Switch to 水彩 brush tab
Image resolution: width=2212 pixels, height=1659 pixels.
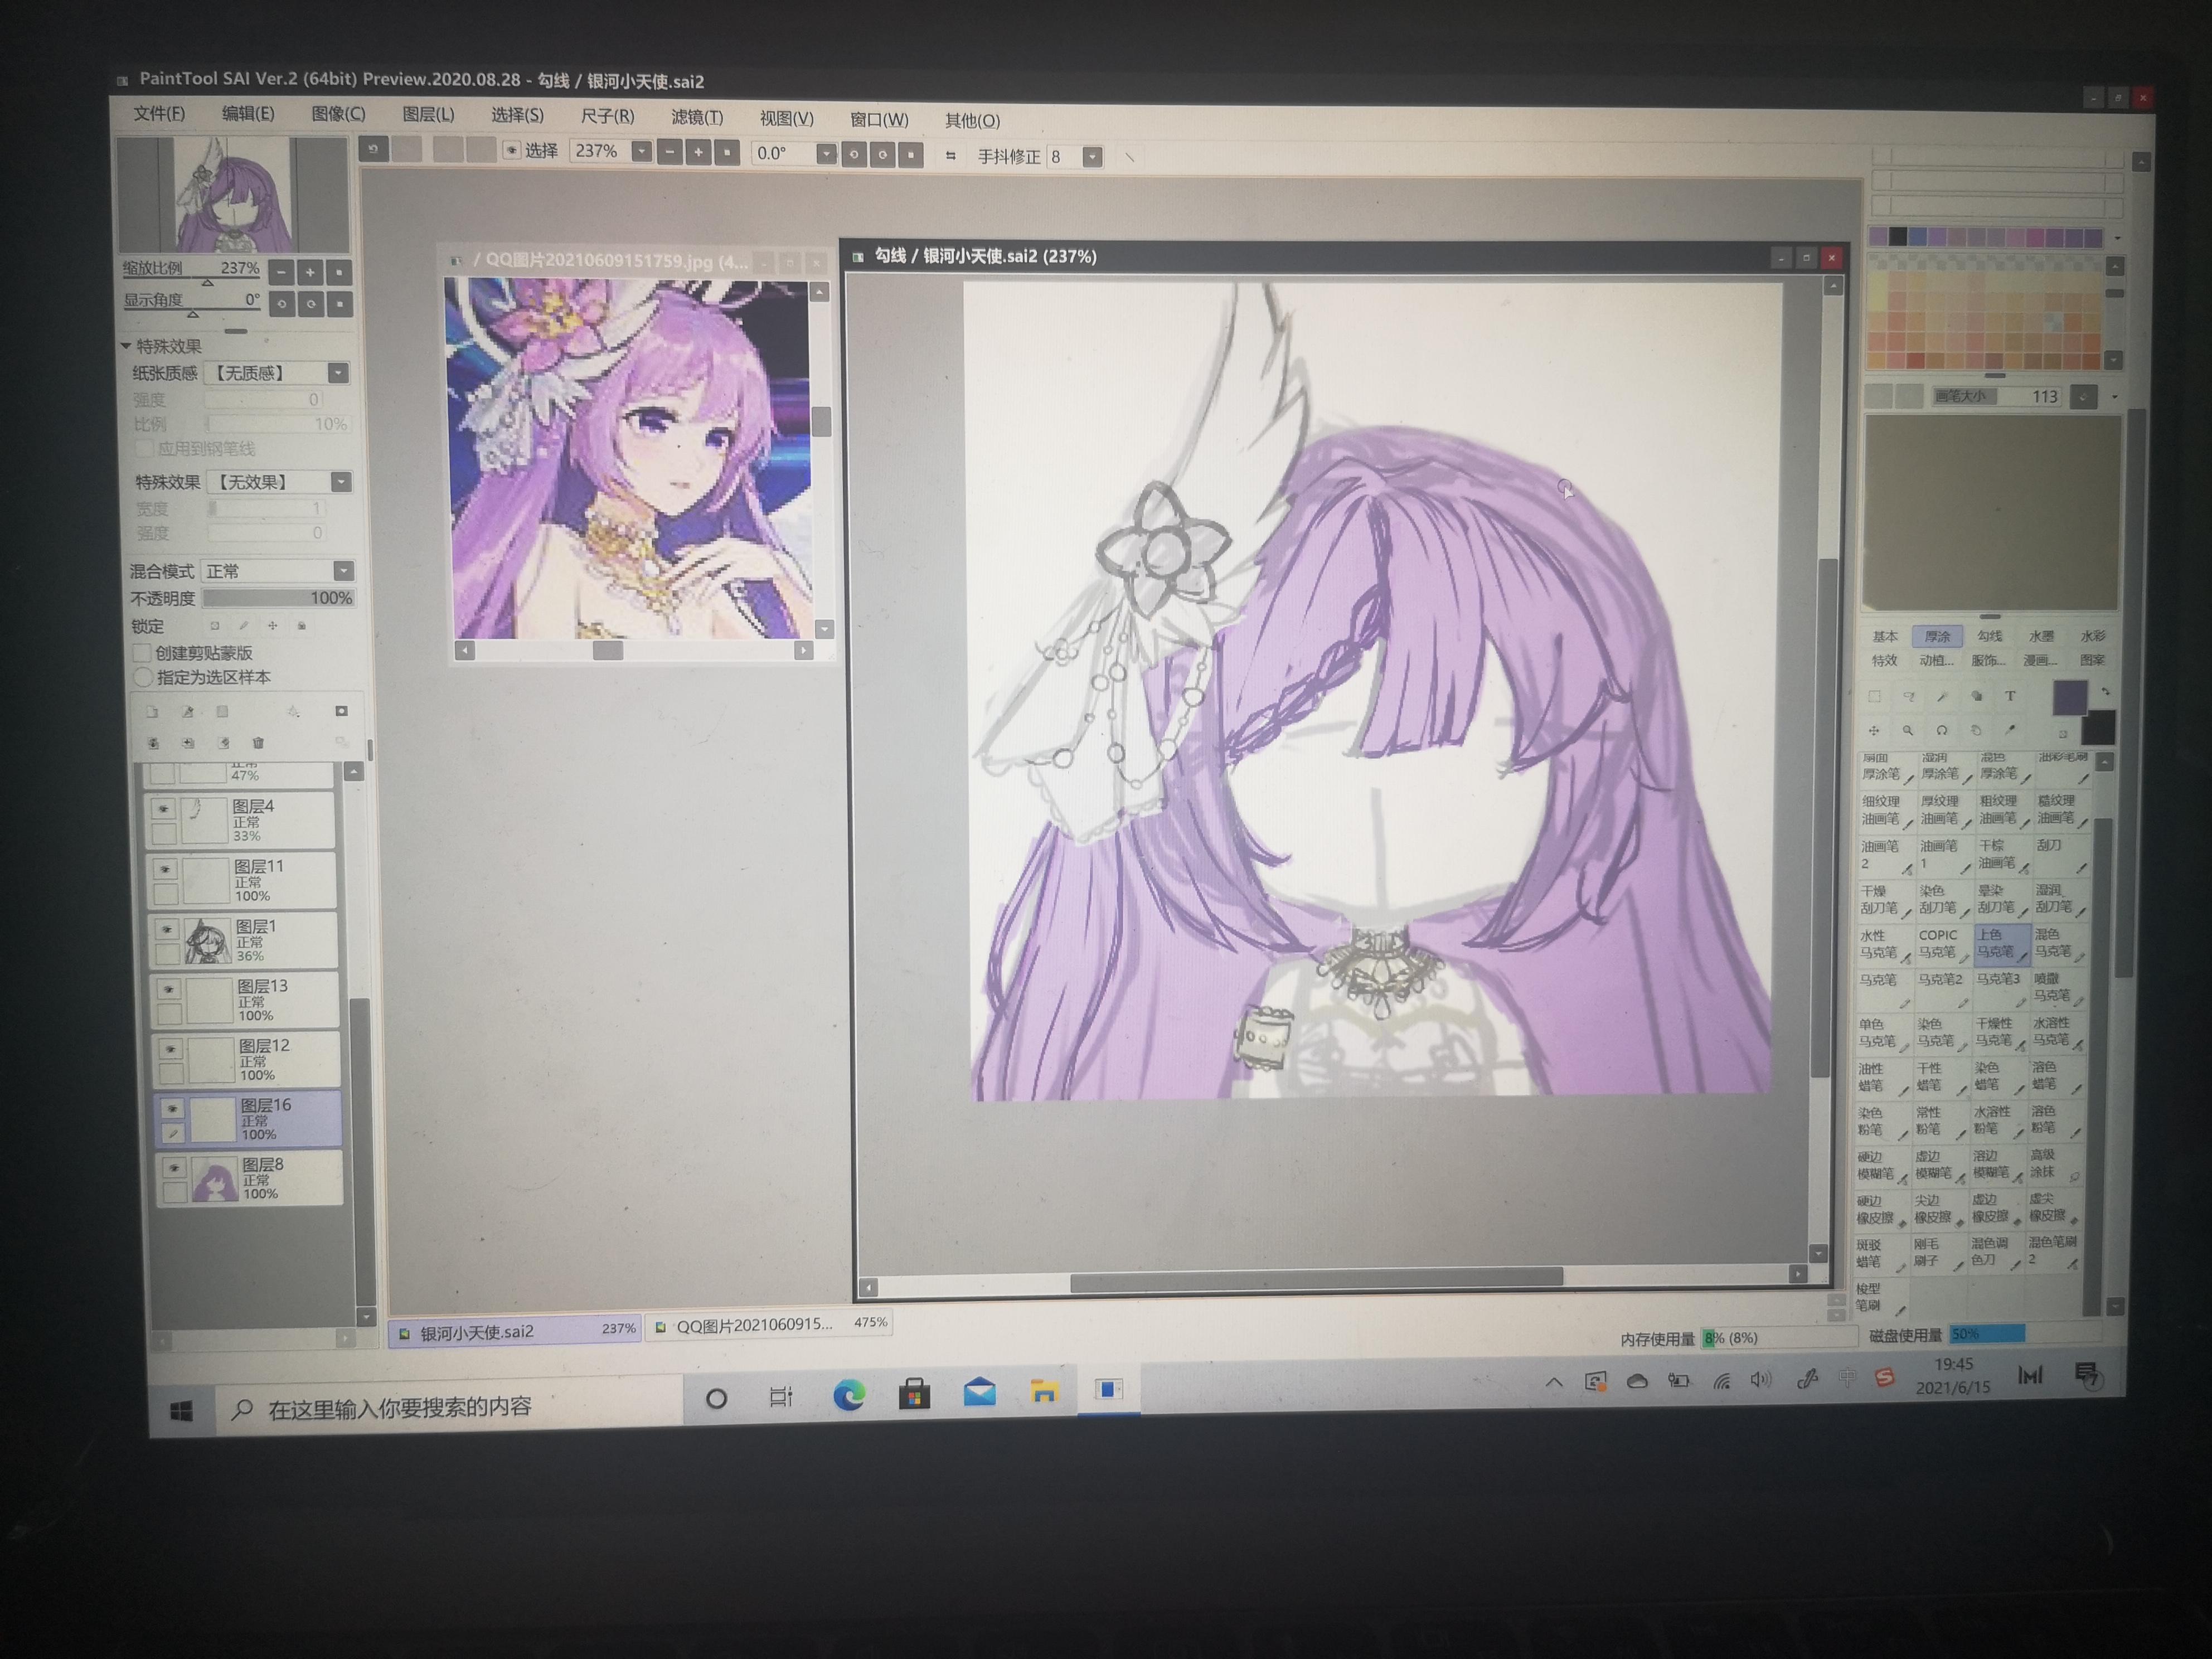coord(2092,636)
